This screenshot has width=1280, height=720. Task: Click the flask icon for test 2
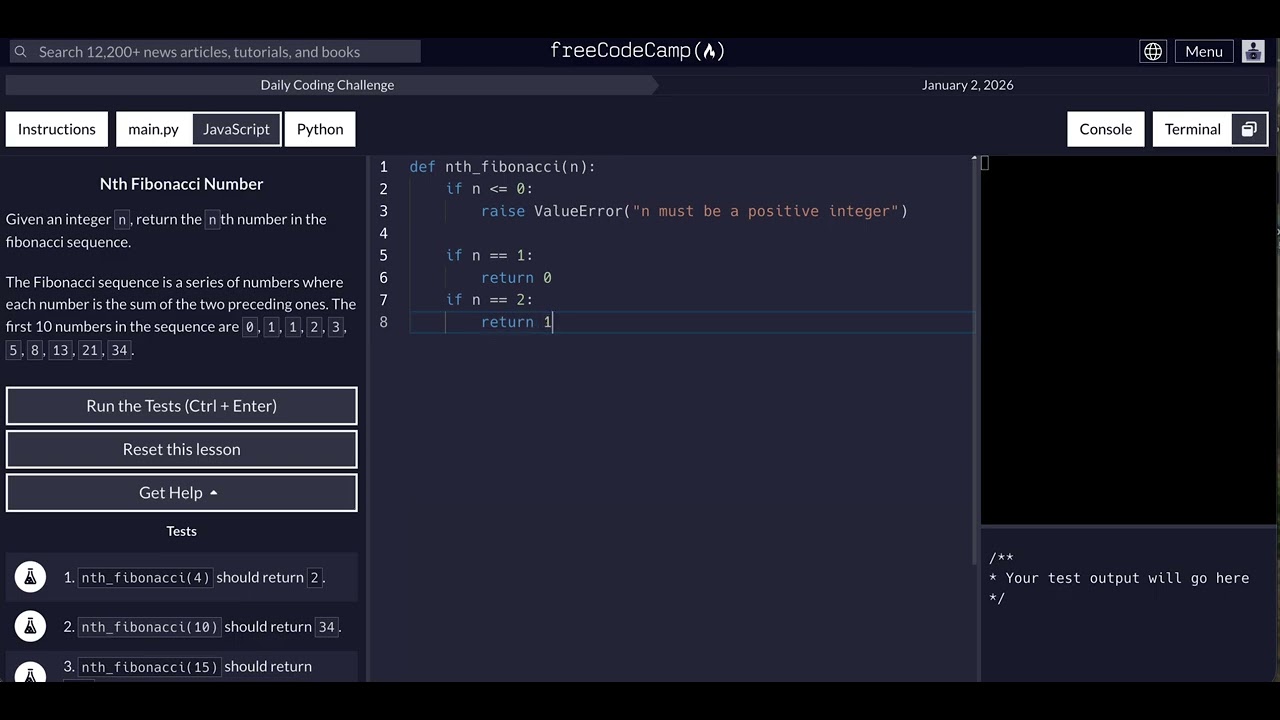tap(30, 626)
